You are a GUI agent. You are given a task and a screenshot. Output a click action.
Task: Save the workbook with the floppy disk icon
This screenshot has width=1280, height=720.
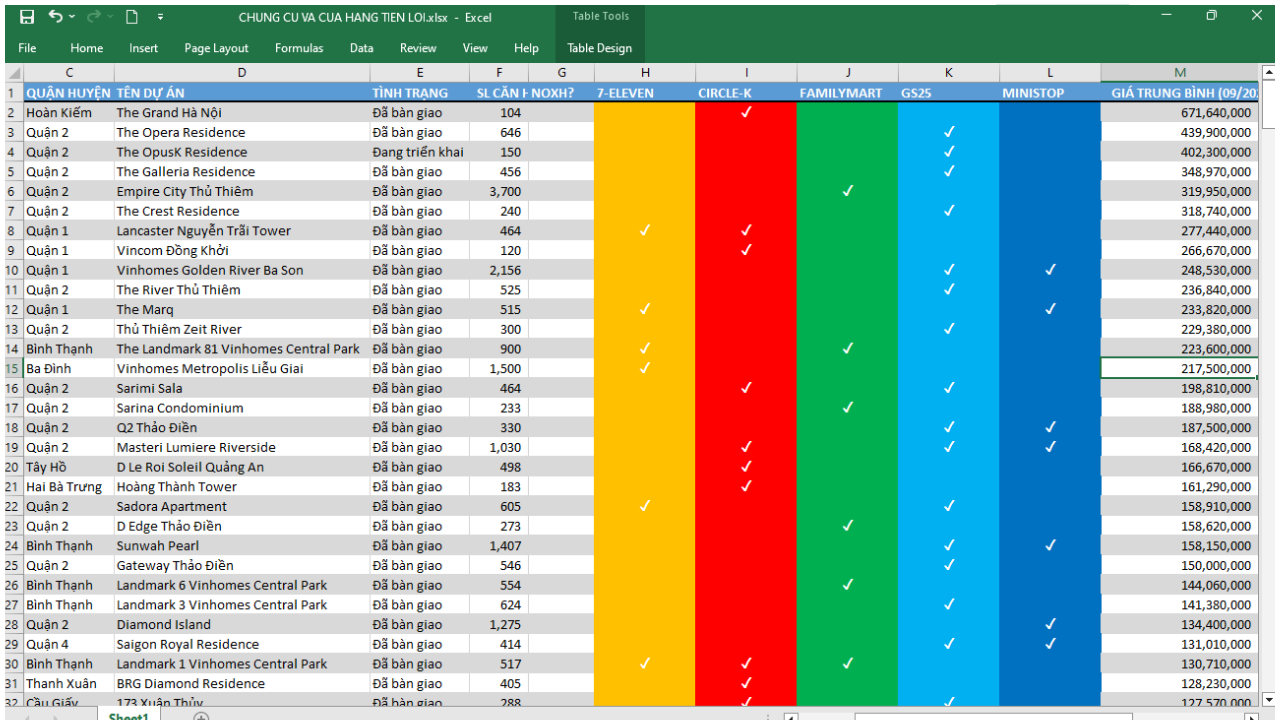tap(27, 17)
